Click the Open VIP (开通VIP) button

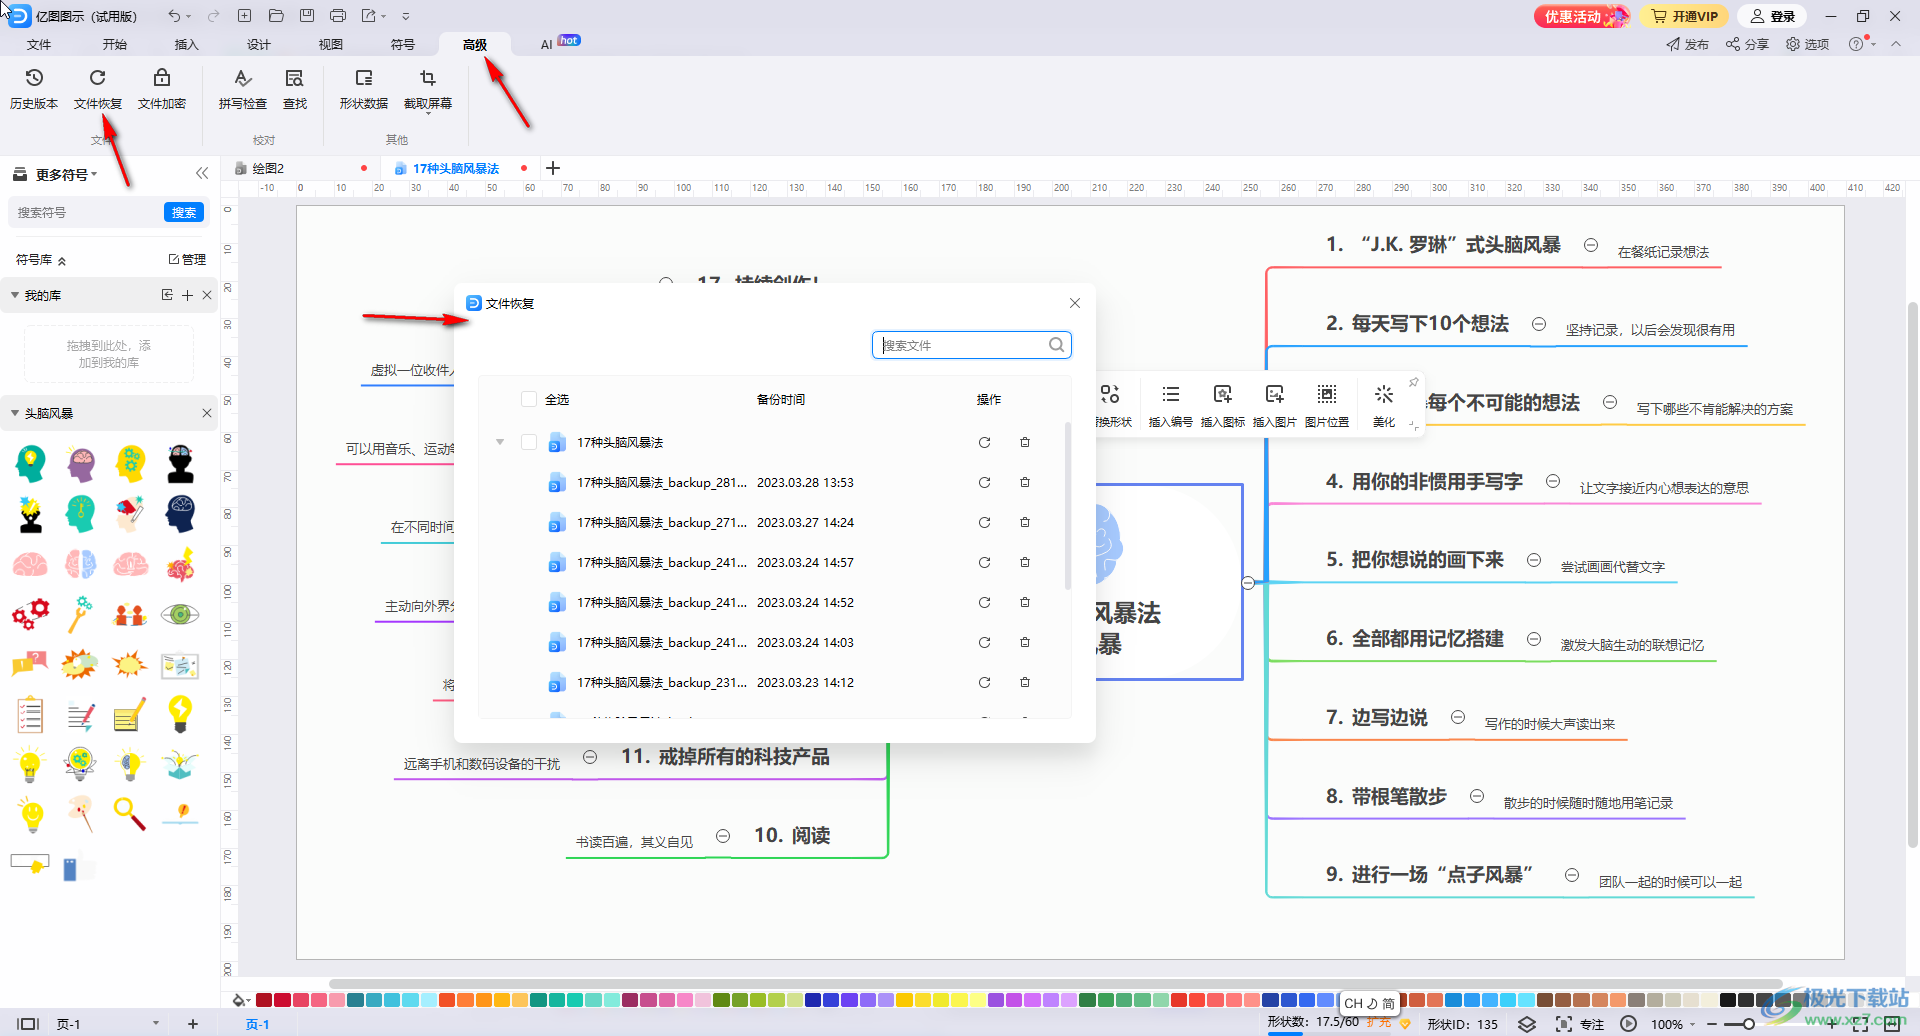pyautogui.click(x=1685, y=16)
